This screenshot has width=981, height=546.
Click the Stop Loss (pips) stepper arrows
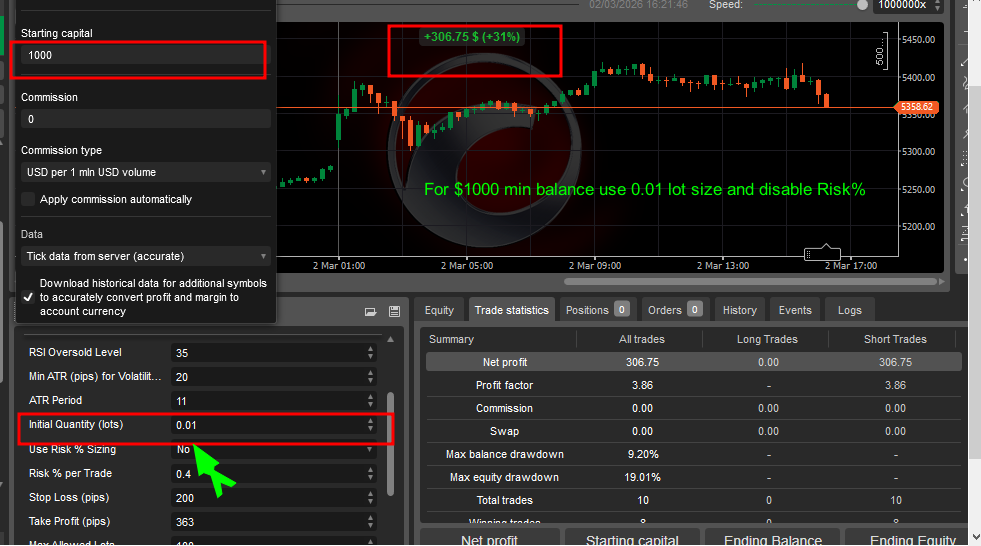[x=370, y=498]
